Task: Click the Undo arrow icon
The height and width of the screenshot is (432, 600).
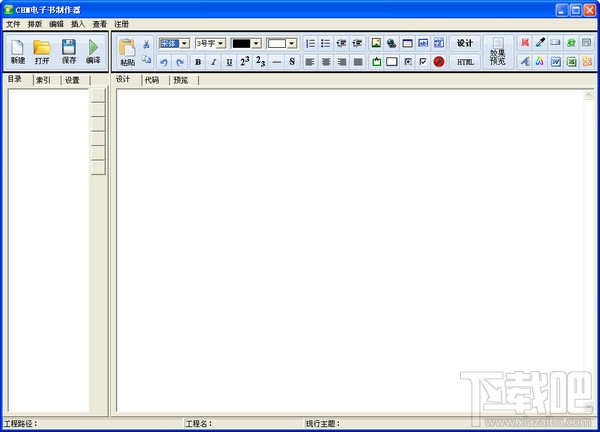Action: click(x=164, y=62)
